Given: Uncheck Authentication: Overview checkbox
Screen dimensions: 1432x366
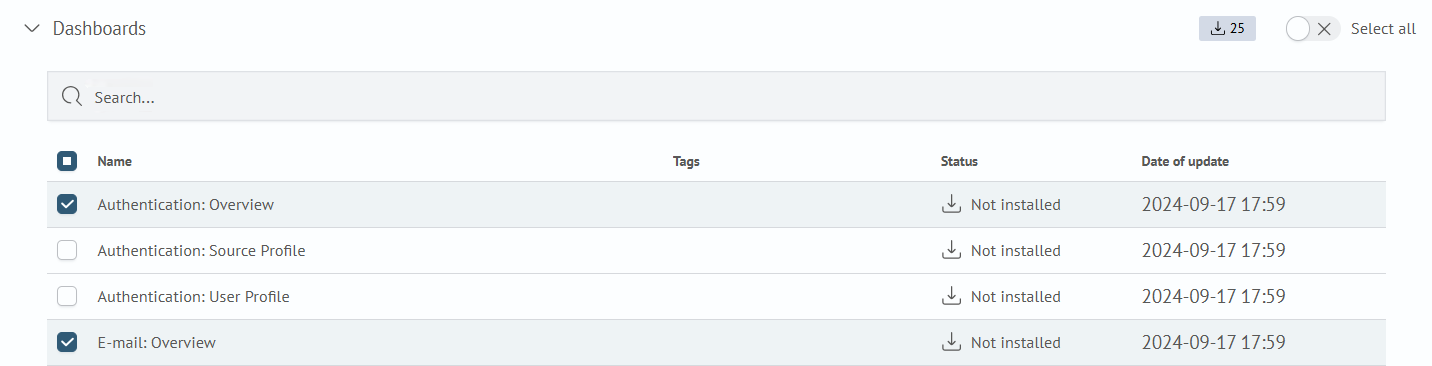Looking at the screenshot, I should tap(67, 205).
